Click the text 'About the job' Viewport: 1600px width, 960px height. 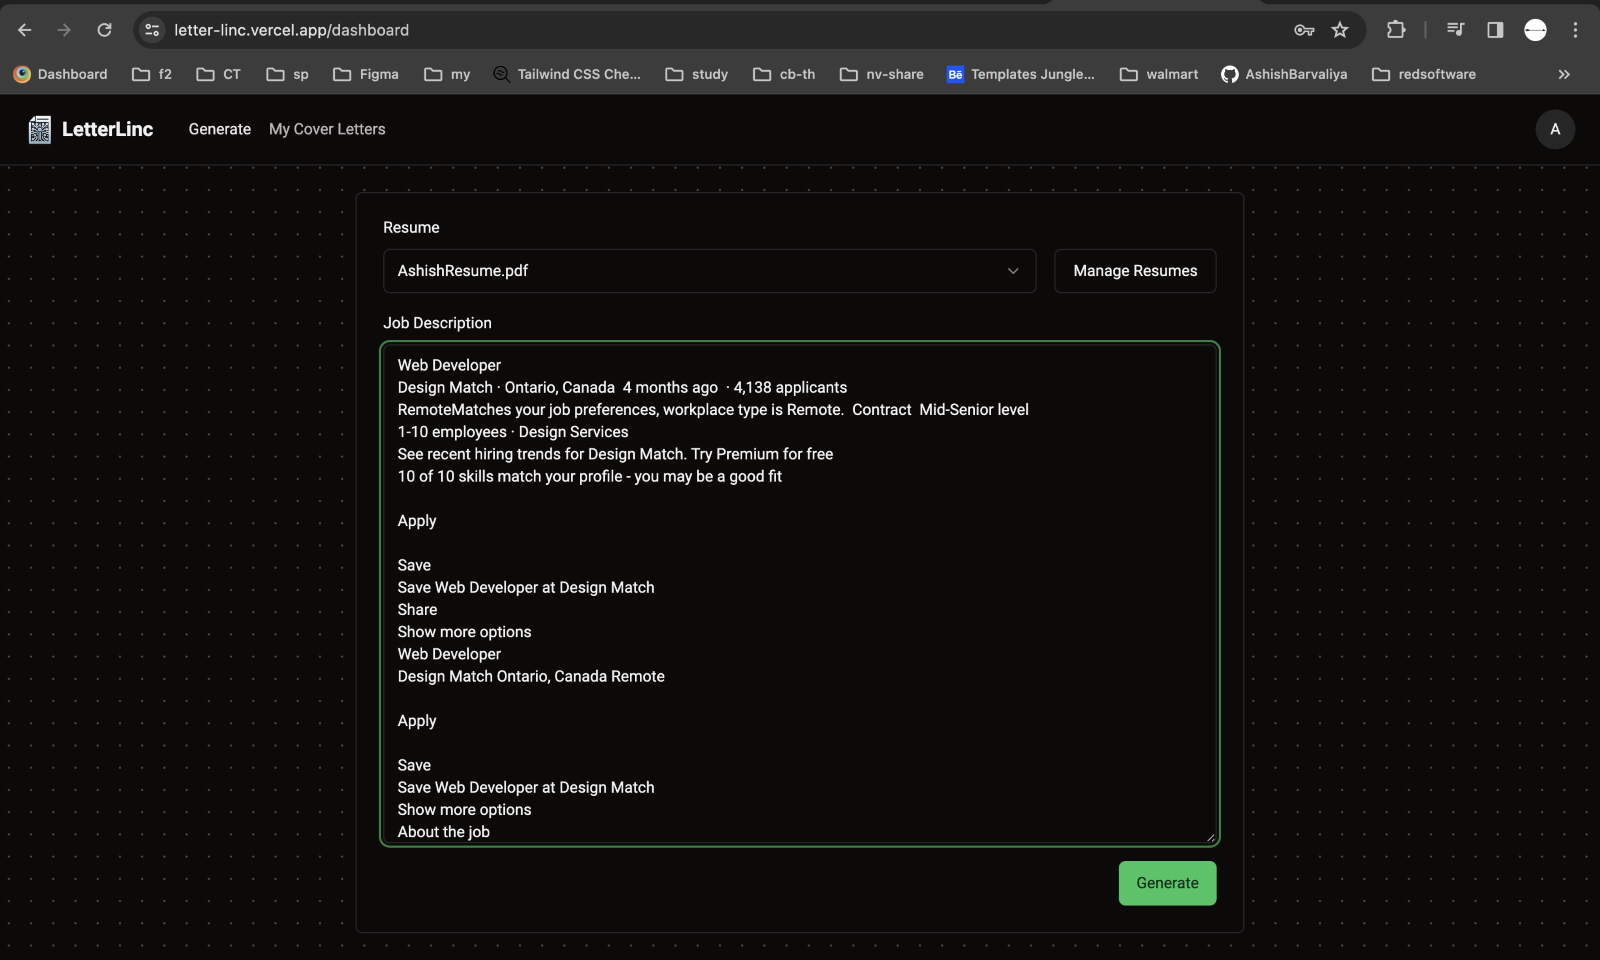click(x=444, y=832)
